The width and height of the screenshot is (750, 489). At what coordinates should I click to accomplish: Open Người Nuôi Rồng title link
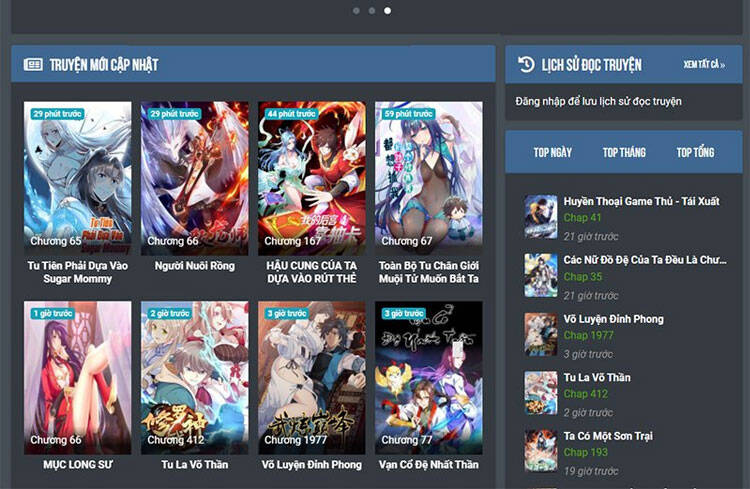[x=194, y=266]
